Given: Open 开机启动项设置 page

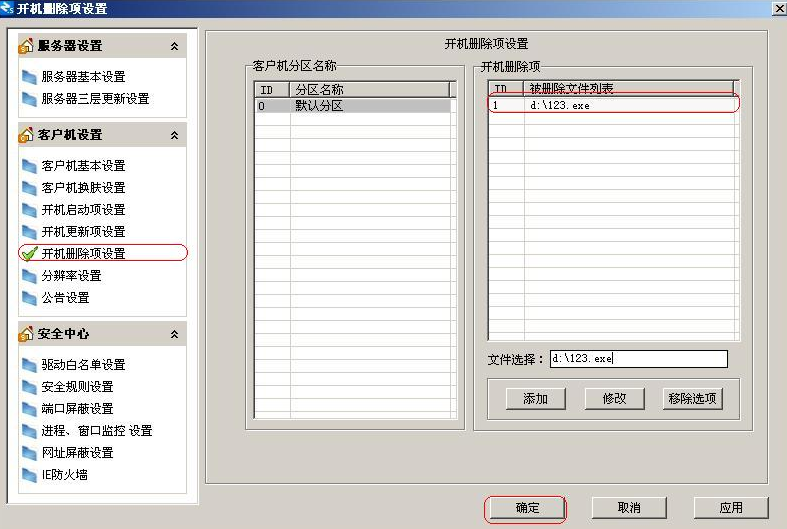Looking at the screenshot, I should pos(83,210).
